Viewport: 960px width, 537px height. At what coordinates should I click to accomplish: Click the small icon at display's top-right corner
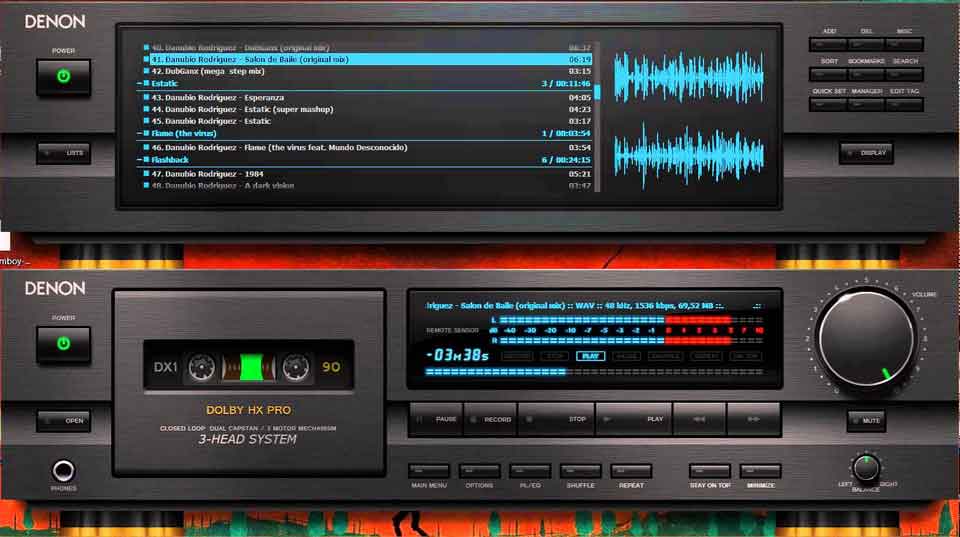click(x=757, y=306)
